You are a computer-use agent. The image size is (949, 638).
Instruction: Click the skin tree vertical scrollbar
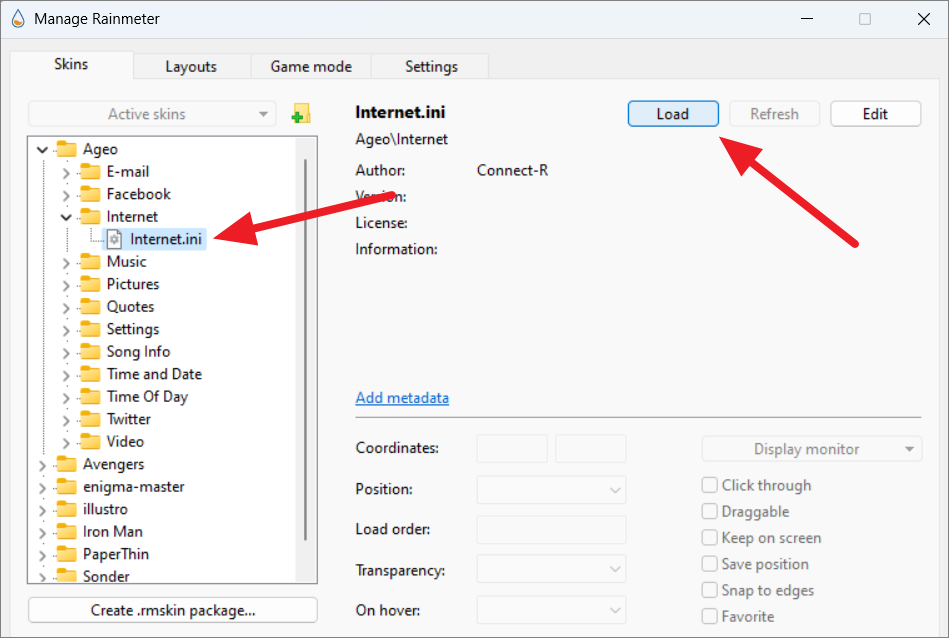306,350
